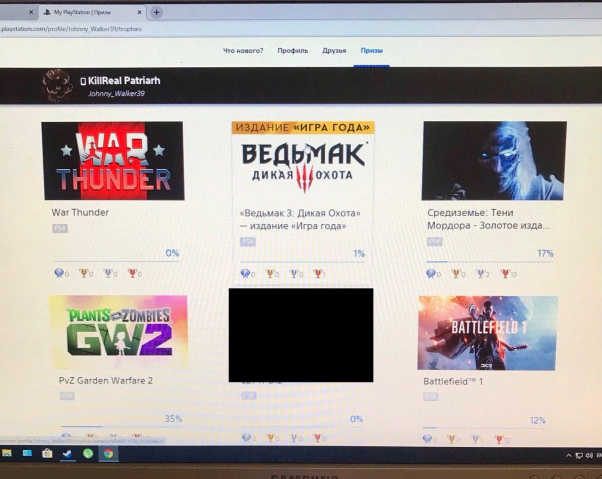Viewport: 602px width, 479px height.
Task: Click War Thunder bronze trophy icon
Action: 132,273
